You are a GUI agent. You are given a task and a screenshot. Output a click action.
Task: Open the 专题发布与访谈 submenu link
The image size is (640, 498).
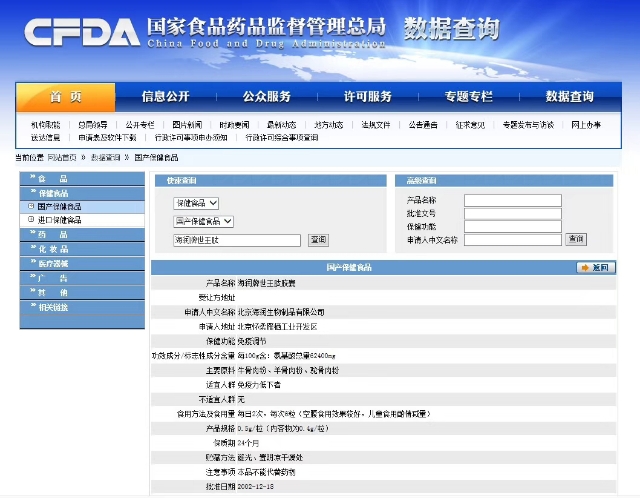pyautogui.click(x=528, y=125)
